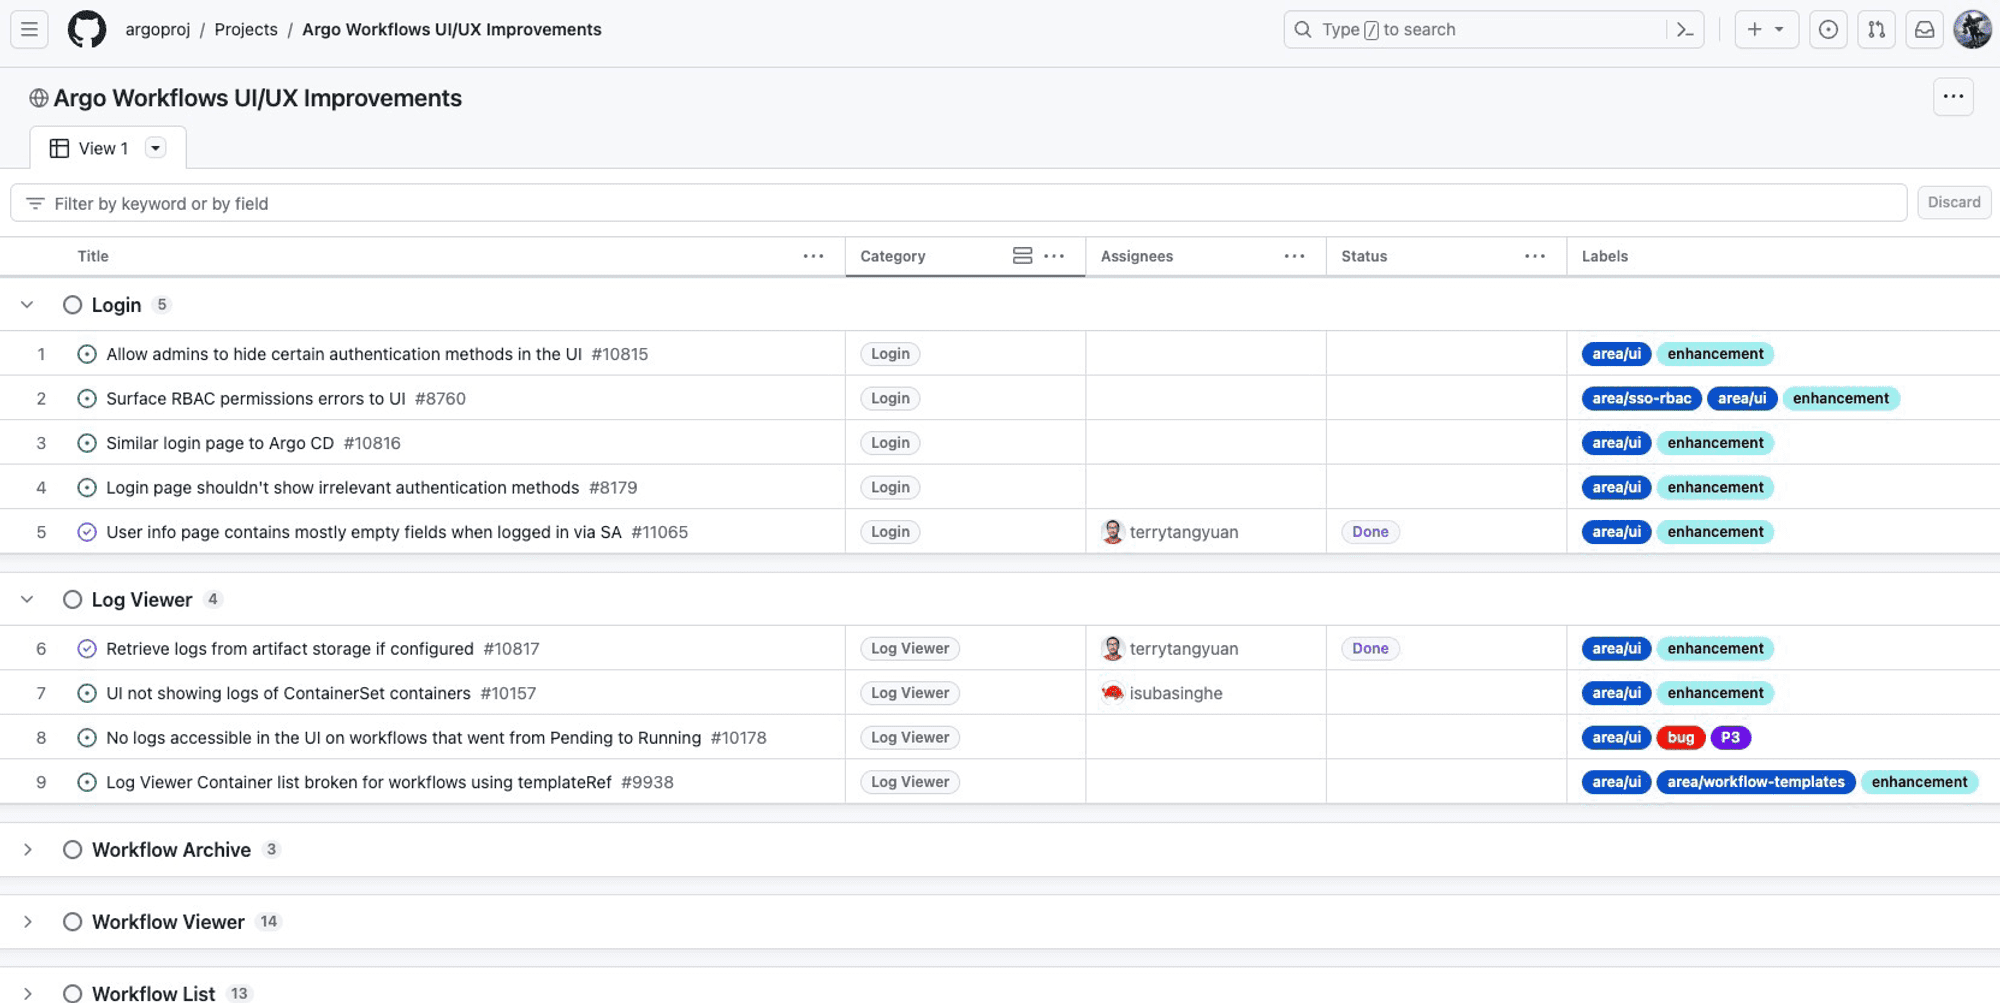Open the View 1 dropdown arrow
The height and width of the screenshot is (1003, 2000).
[155, 148]
